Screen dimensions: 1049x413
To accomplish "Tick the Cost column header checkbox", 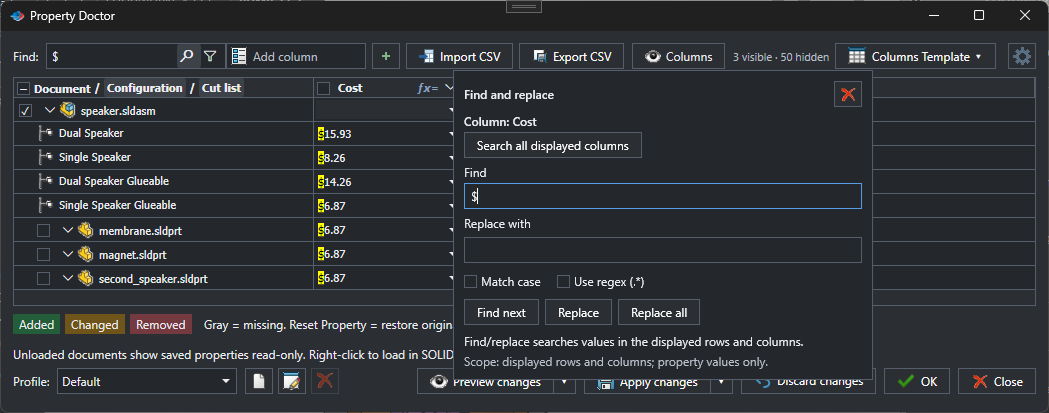I will click(324, 88).
